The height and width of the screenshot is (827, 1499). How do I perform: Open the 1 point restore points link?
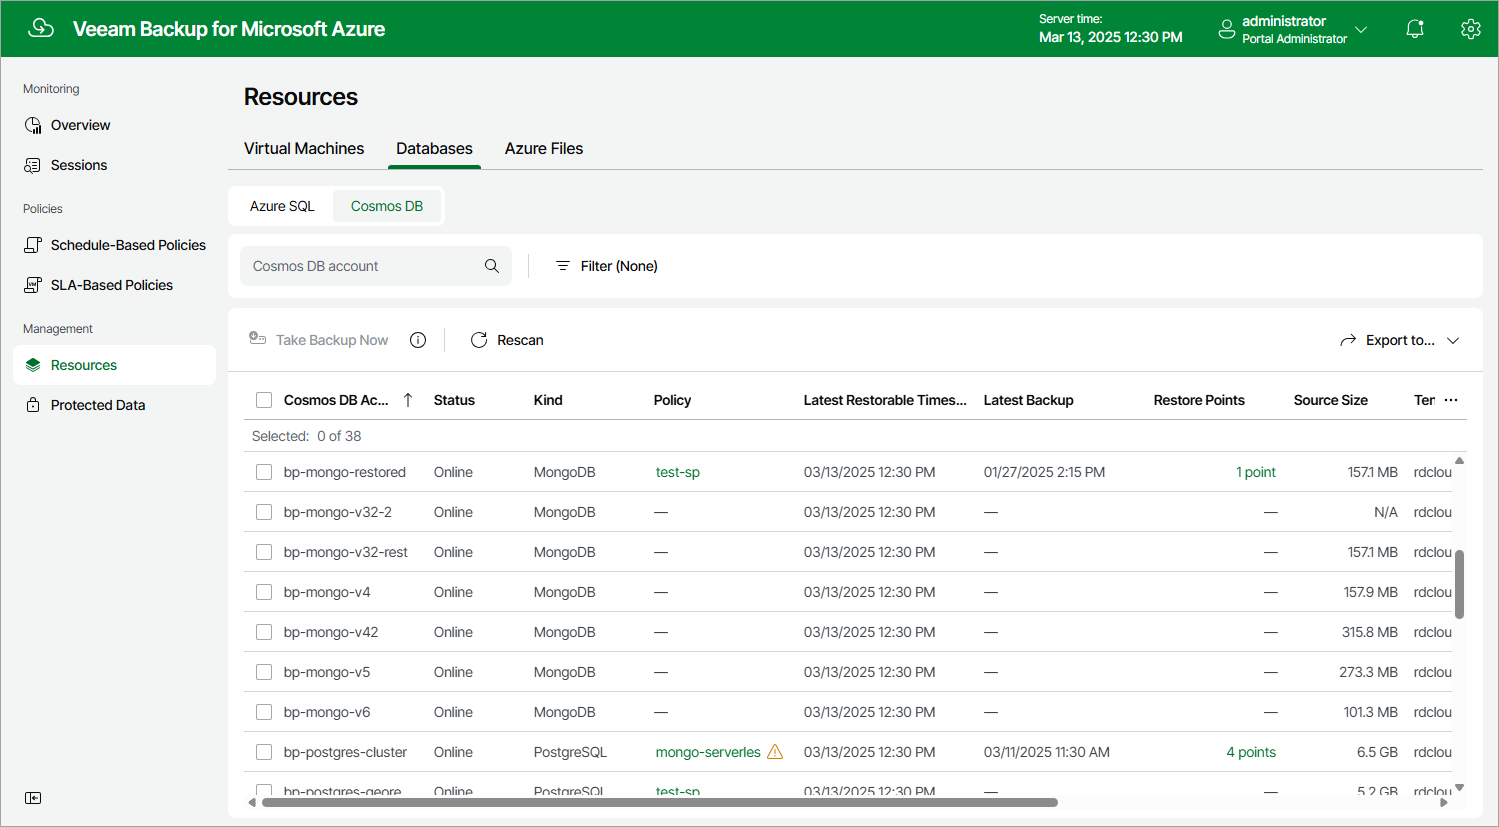pyautogui.click(x=1256, y=472)
